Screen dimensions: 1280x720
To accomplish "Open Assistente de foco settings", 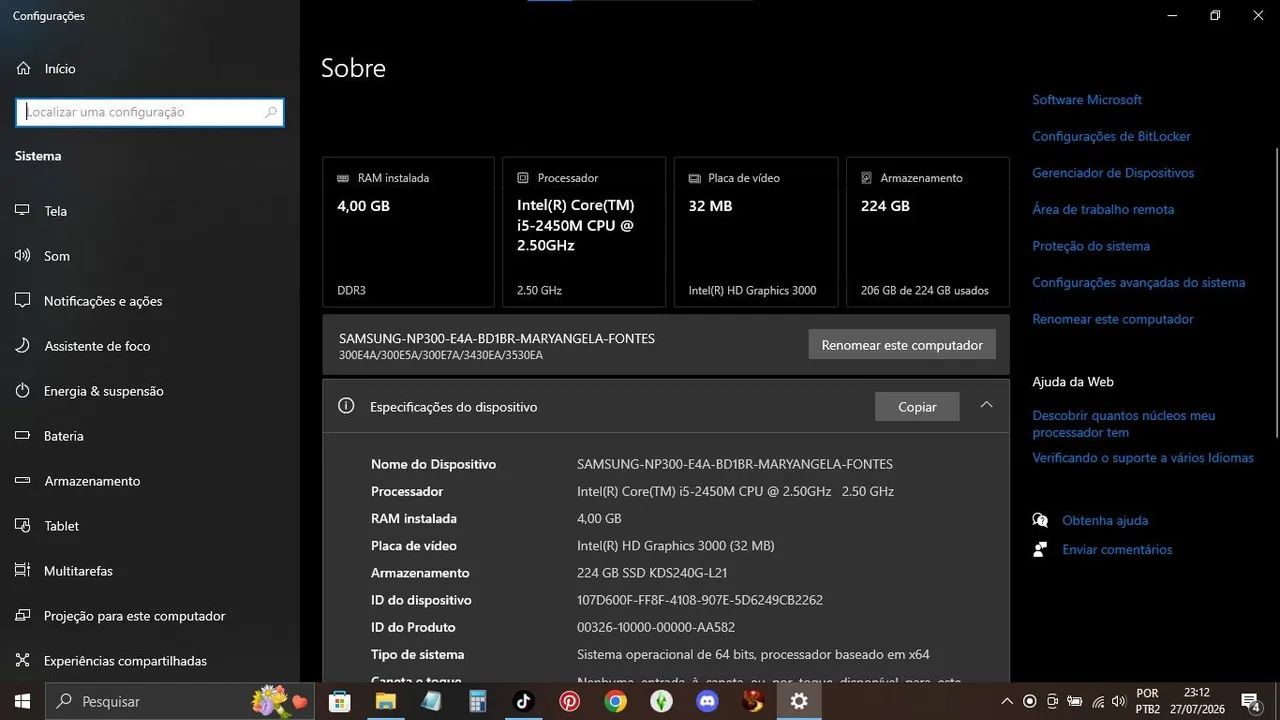I will click(x=97, y=346).
